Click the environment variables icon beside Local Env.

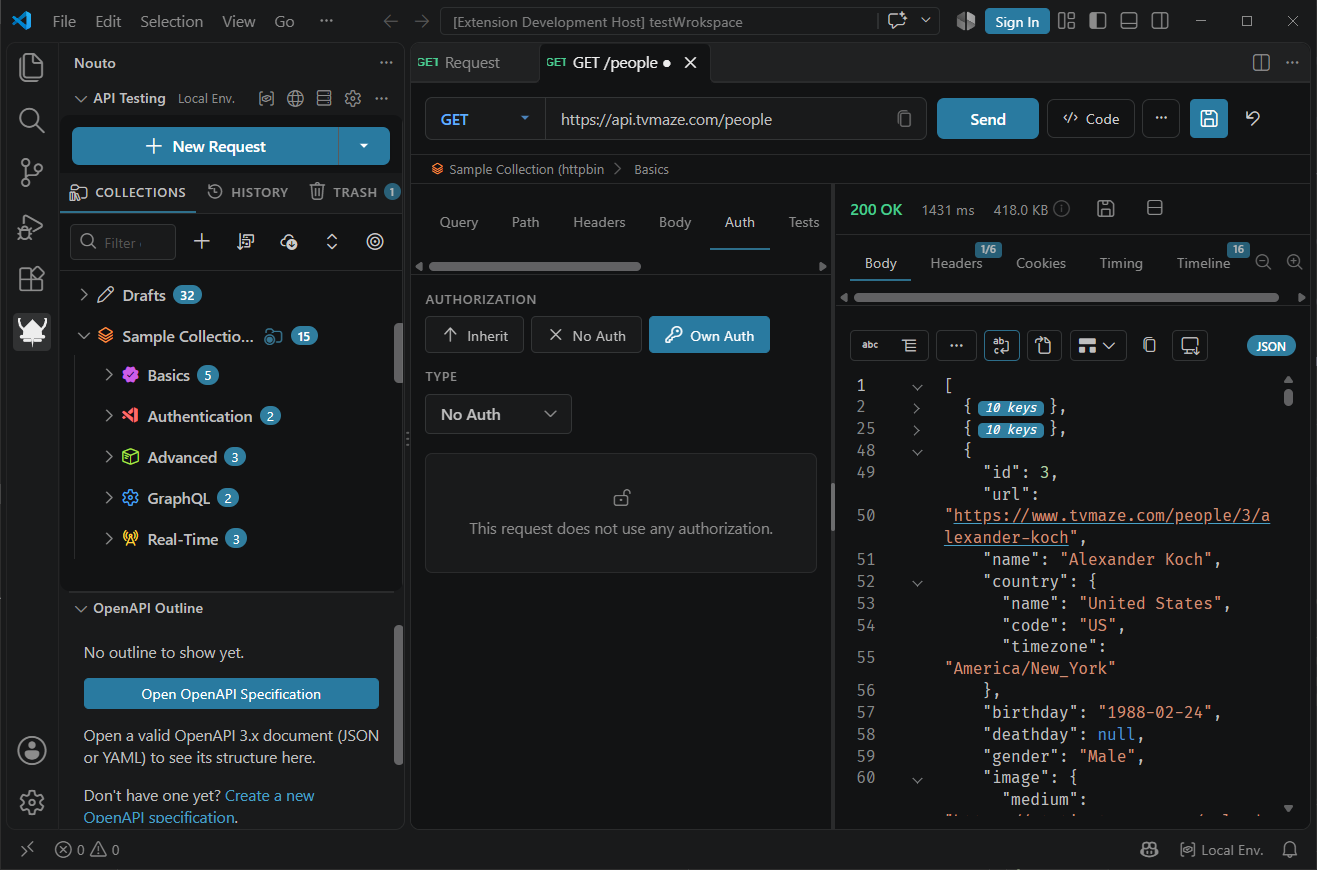click(x=266, y=98)
